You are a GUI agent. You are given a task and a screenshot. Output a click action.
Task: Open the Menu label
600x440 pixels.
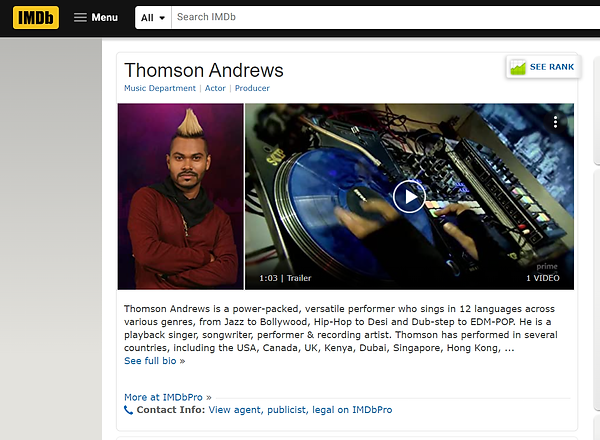(x=104, y=18)
